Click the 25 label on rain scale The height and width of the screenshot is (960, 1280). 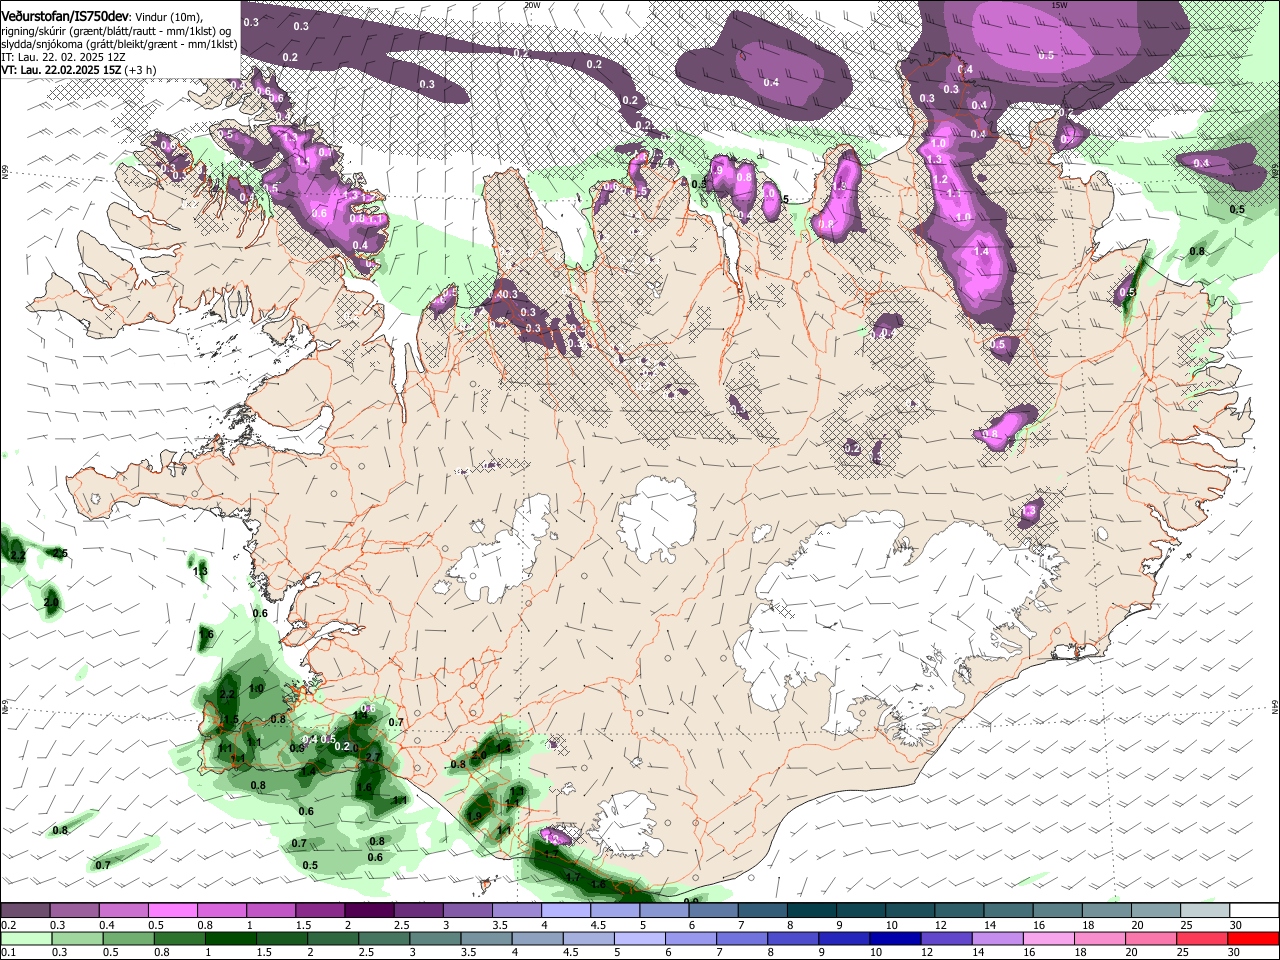[x=1185, y=953]
